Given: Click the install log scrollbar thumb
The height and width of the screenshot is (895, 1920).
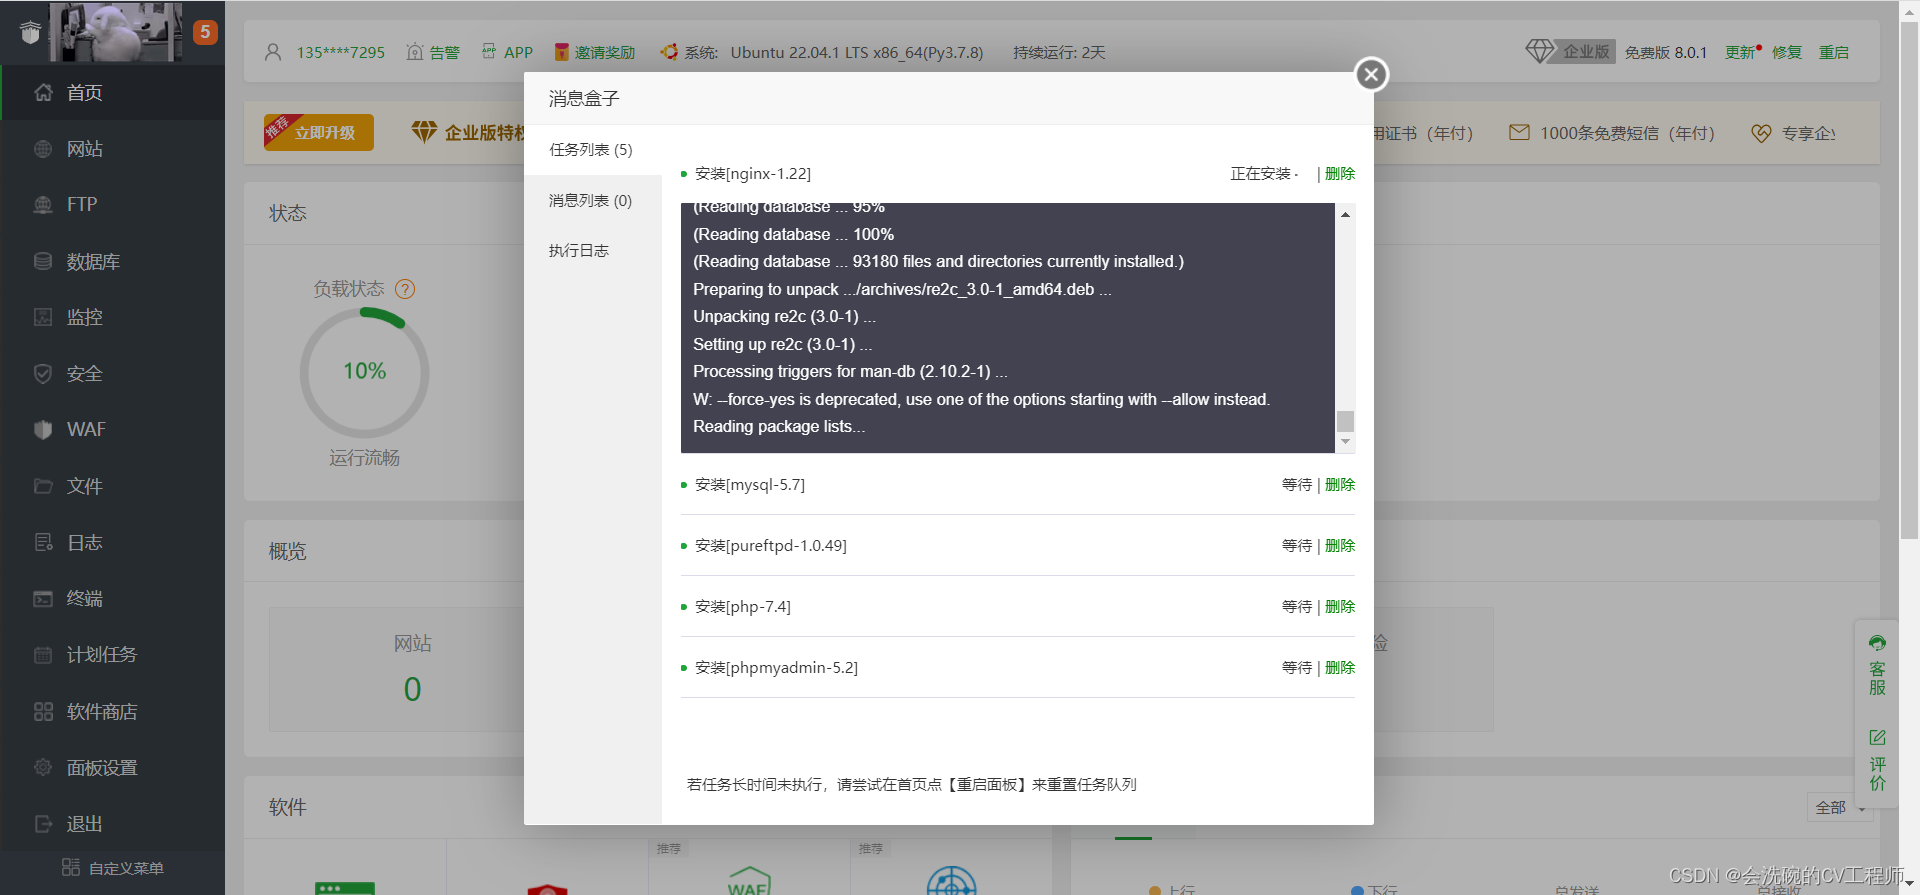Looking at the screenshot, I should 1346,421.
